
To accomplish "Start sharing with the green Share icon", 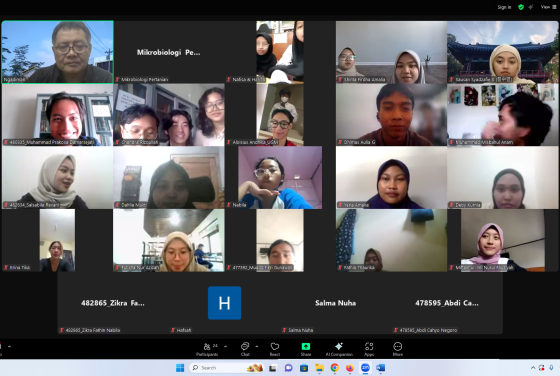I will (x=306, y=349).
